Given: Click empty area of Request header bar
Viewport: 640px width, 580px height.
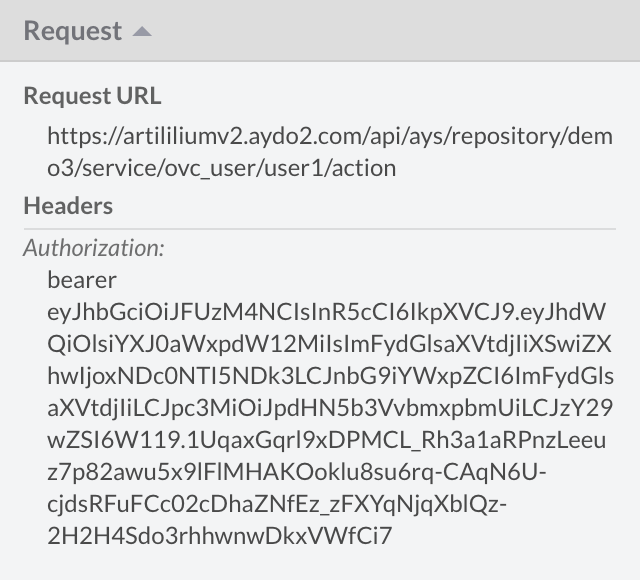Looking at the screenshot, I should pyautogui.click(x=400, y=31).
